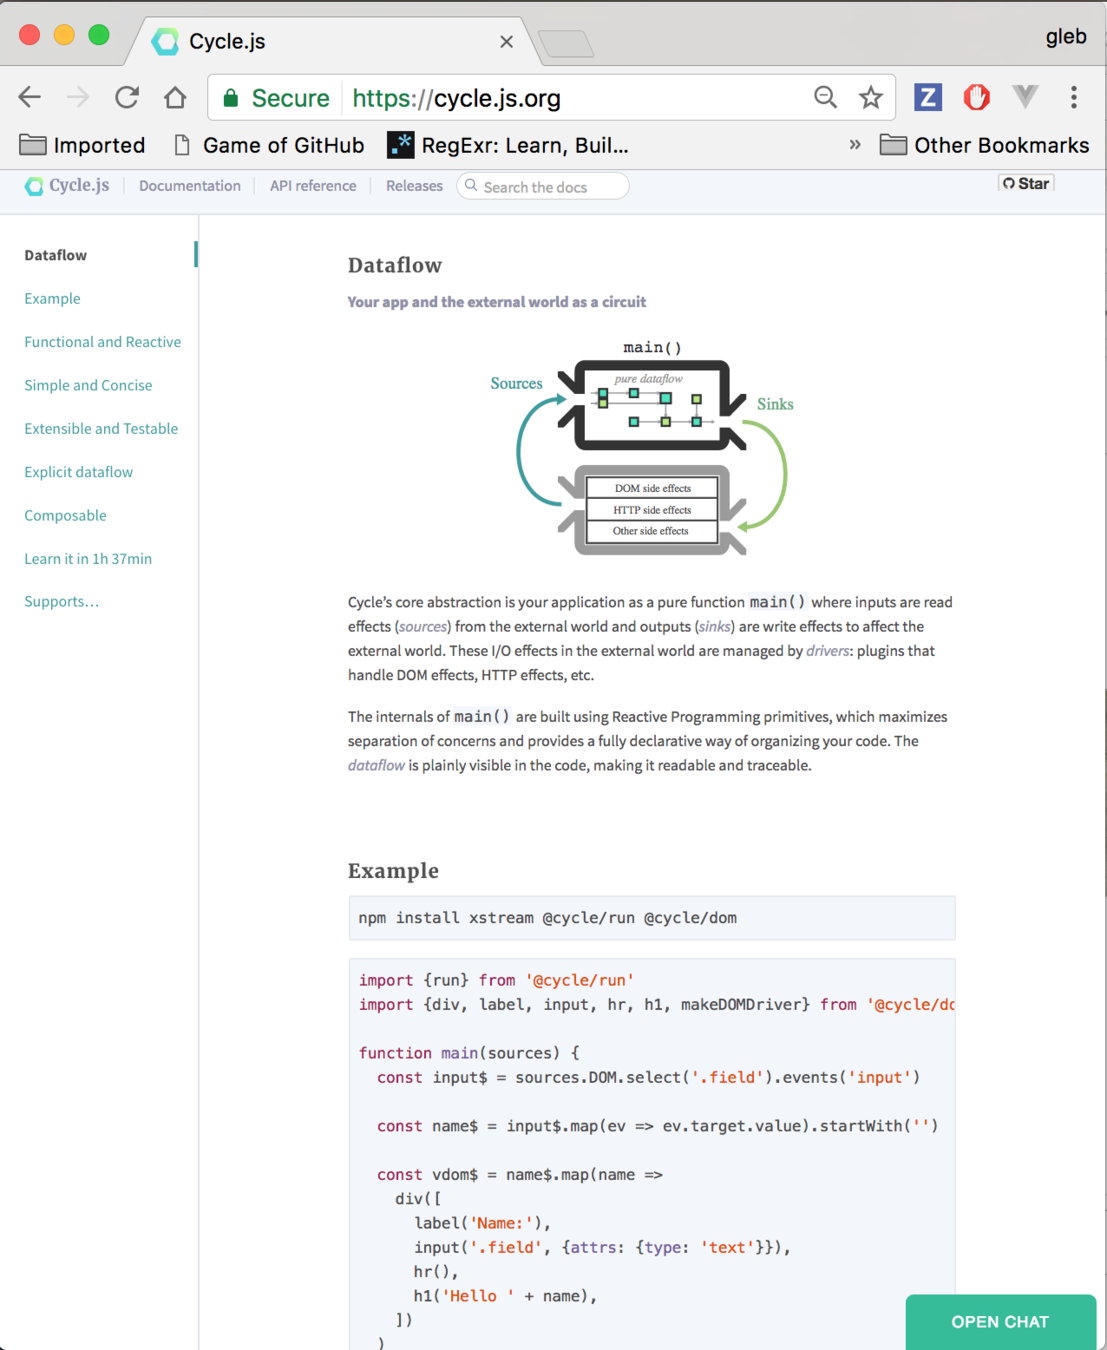The image size is (1107, 1350).
Task: Click the gray V extension icon
Action: (1025, 97)
